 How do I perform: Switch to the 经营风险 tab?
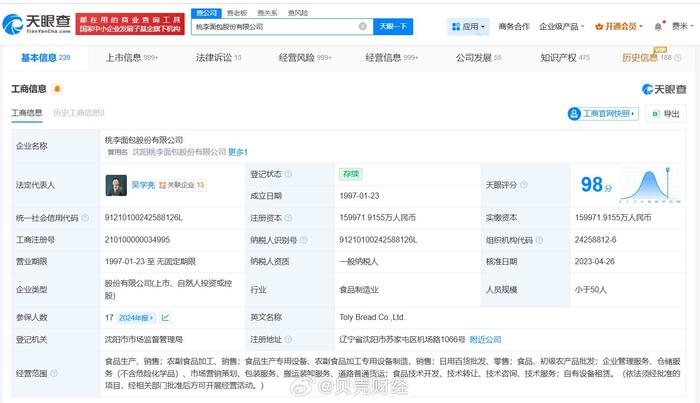[x=305, y=58]
